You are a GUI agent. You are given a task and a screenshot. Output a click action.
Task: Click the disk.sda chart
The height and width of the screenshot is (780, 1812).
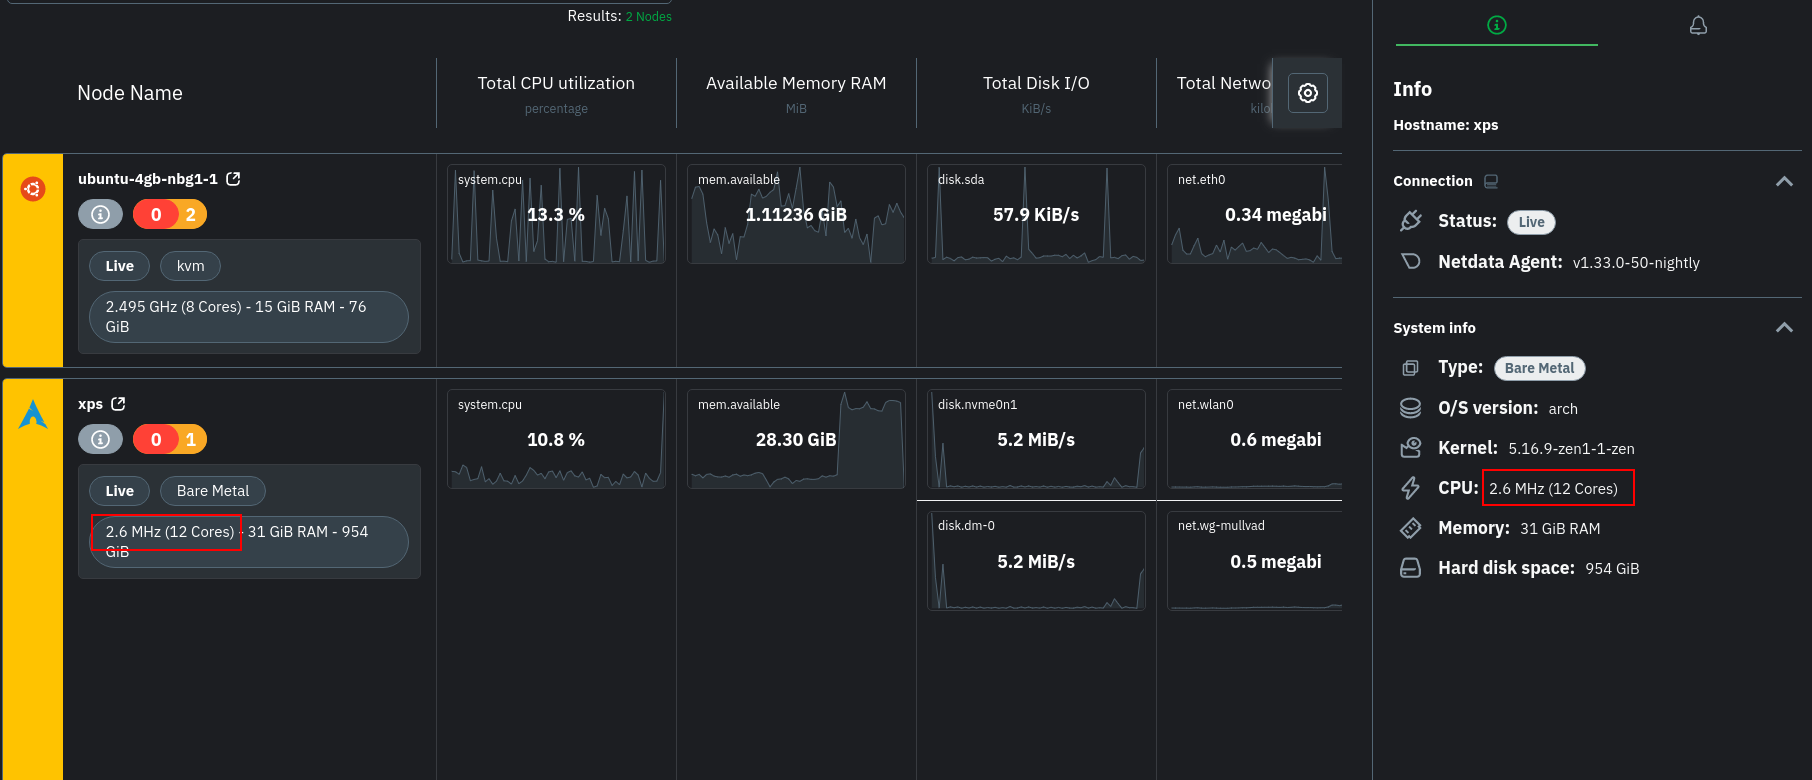click(1036, 214)
